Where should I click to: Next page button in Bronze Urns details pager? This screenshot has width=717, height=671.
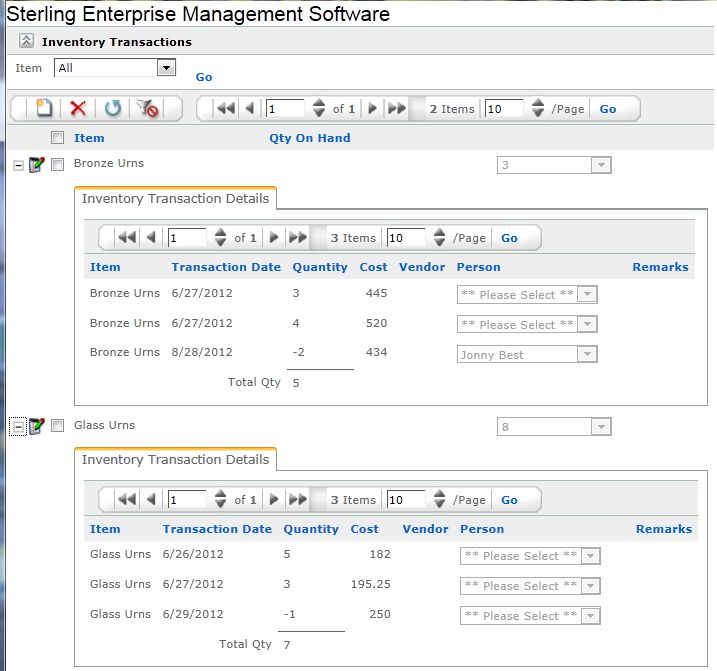click(x=274, y=237)
